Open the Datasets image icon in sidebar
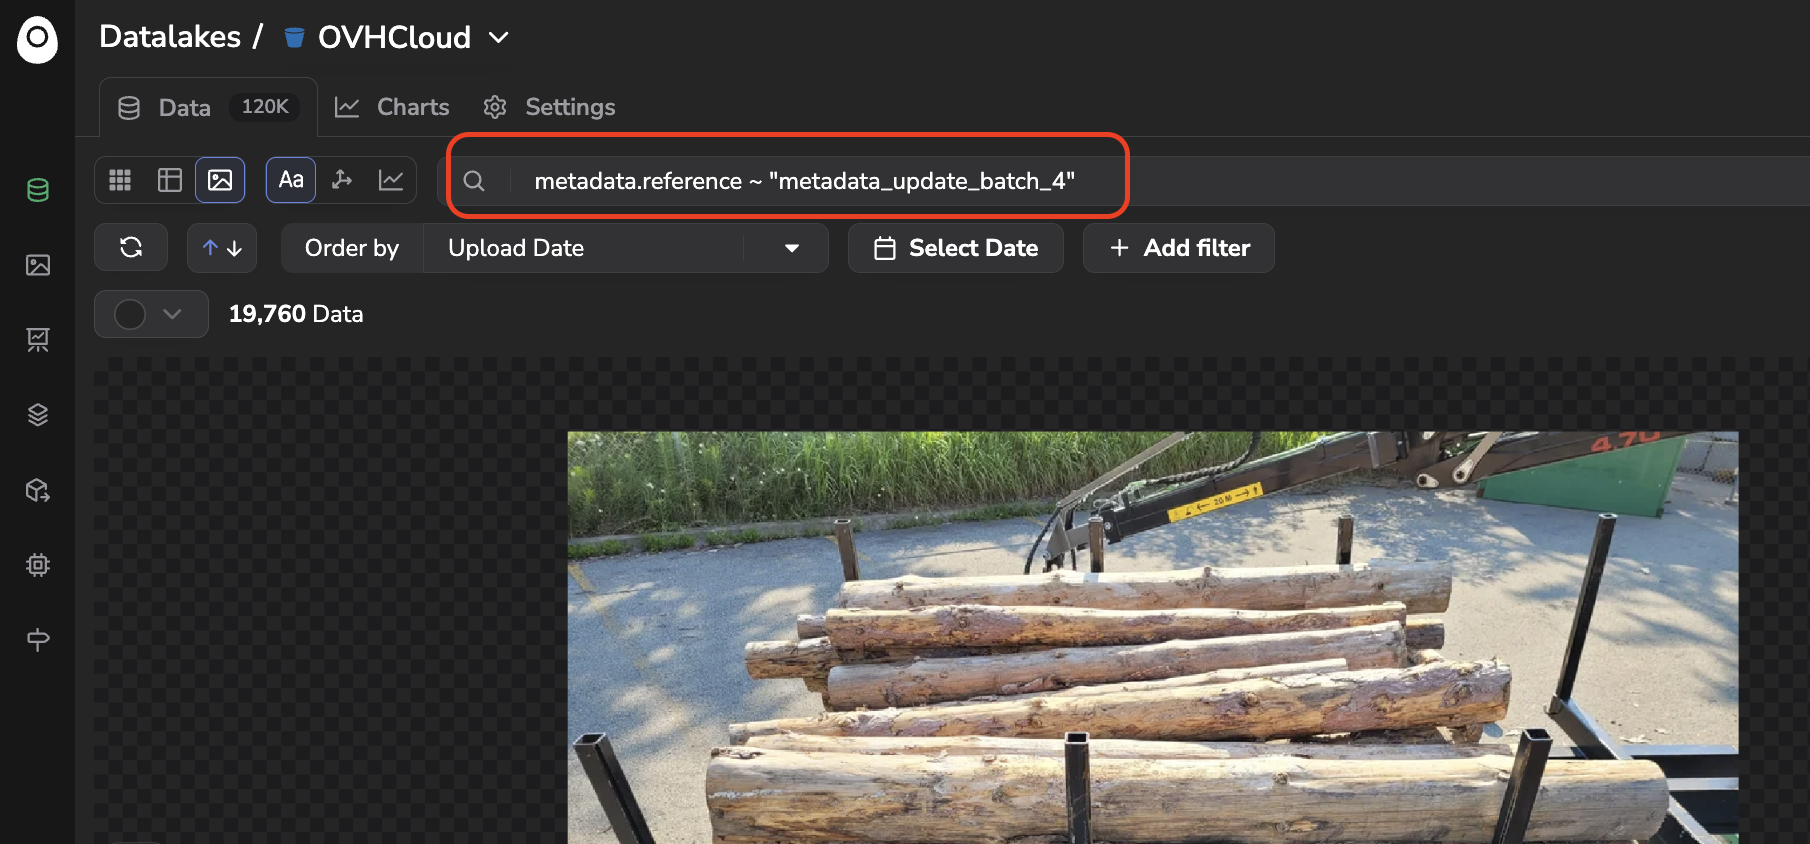This screenshot has width=1810, height=844. coord(38,265)
